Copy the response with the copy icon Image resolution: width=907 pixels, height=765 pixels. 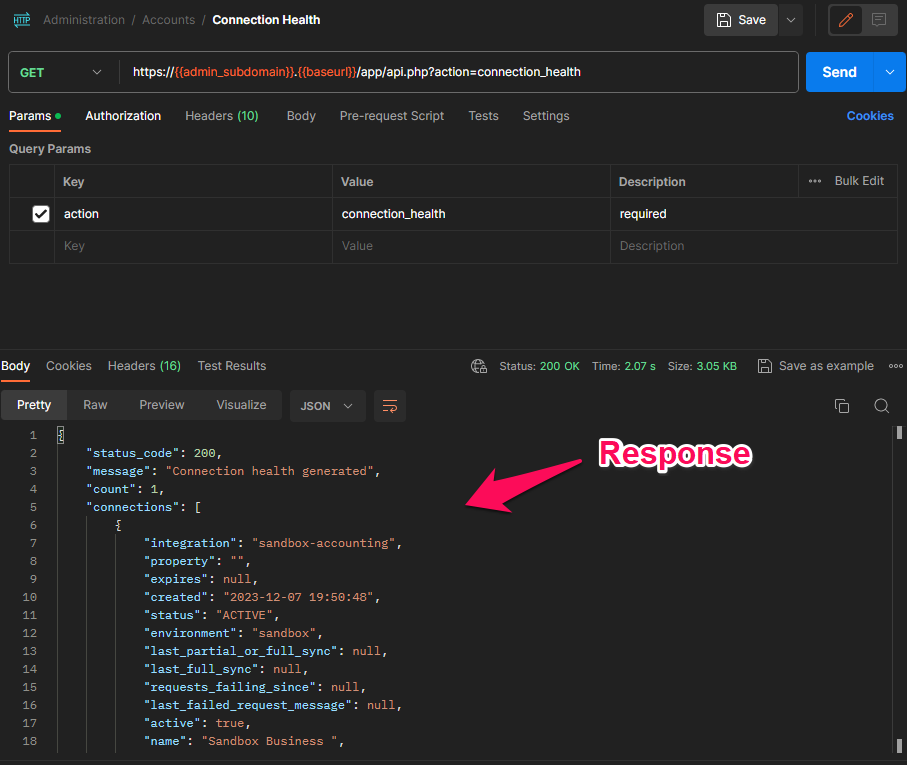842,406
